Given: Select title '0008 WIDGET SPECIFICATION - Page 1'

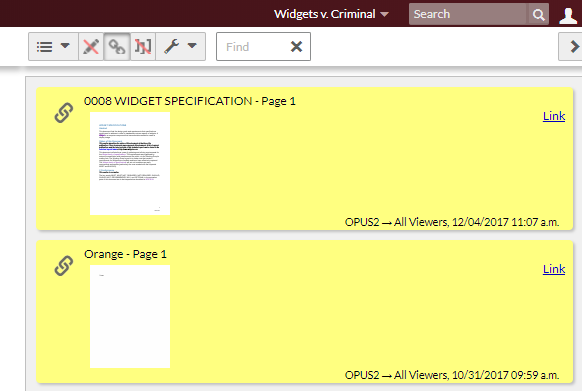Looking at the screenshot, I should 190,101.
